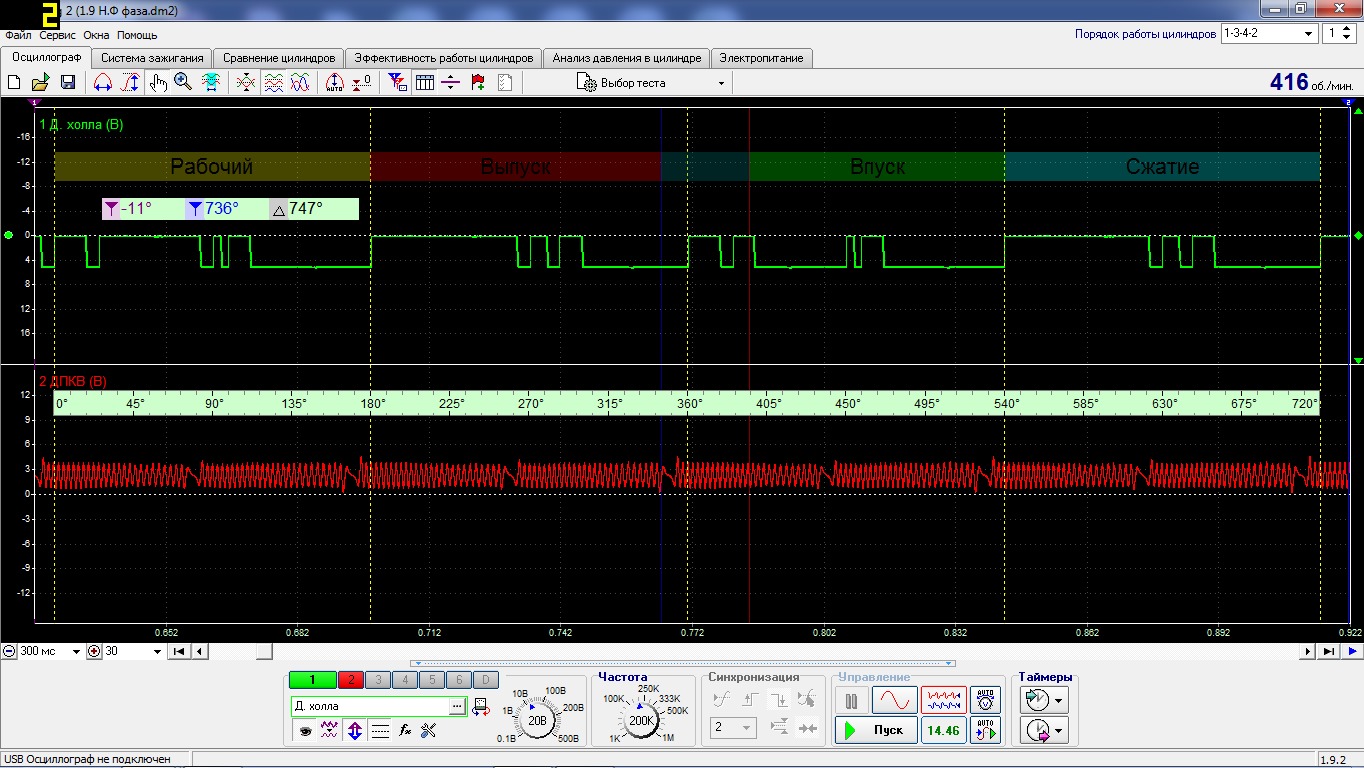
Task: Enable channel 3 button
Action: 378,680
